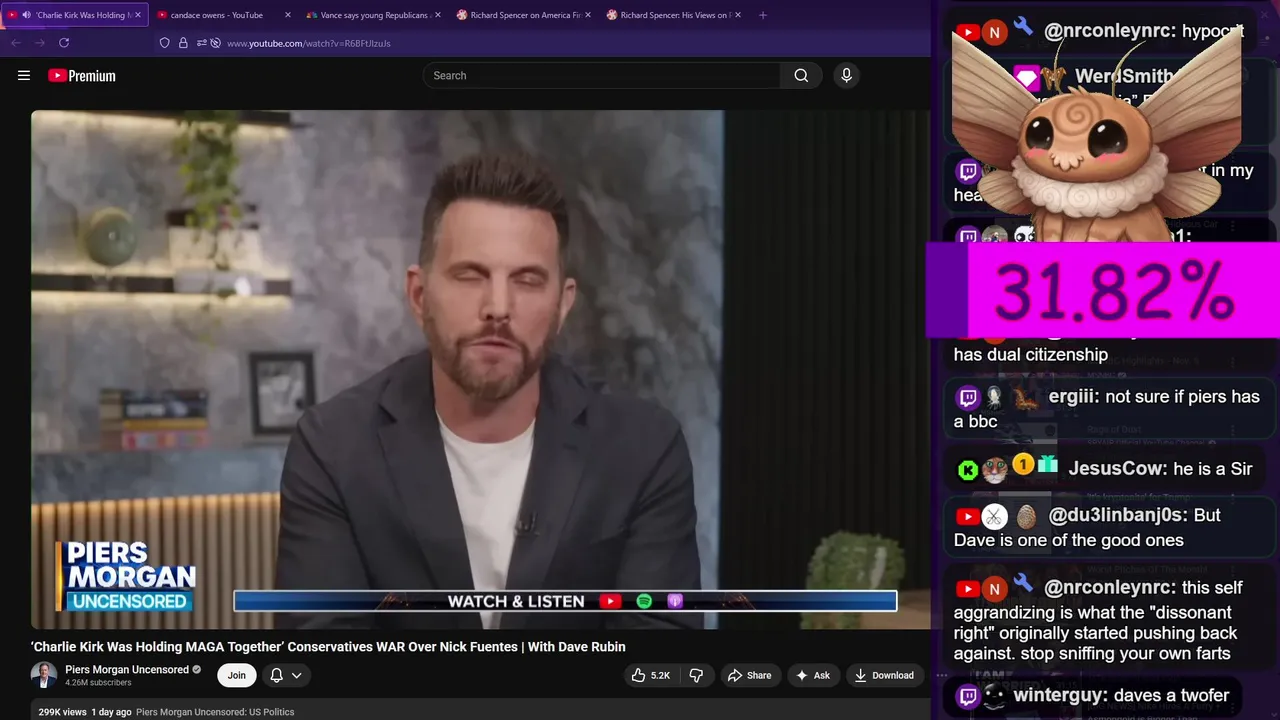The image size is (1280, 720).
Task: Click Spotify icon in Watch & Listen banner
Action: (644, 601)
